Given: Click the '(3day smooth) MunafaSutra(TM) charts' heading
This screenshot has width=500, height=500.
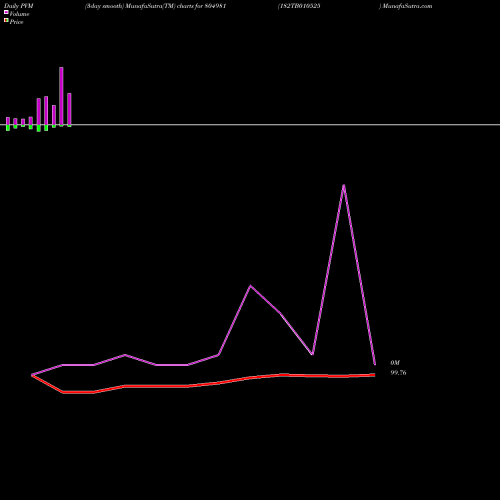Looking at the screenshot, I should click(x=139, y=6).
